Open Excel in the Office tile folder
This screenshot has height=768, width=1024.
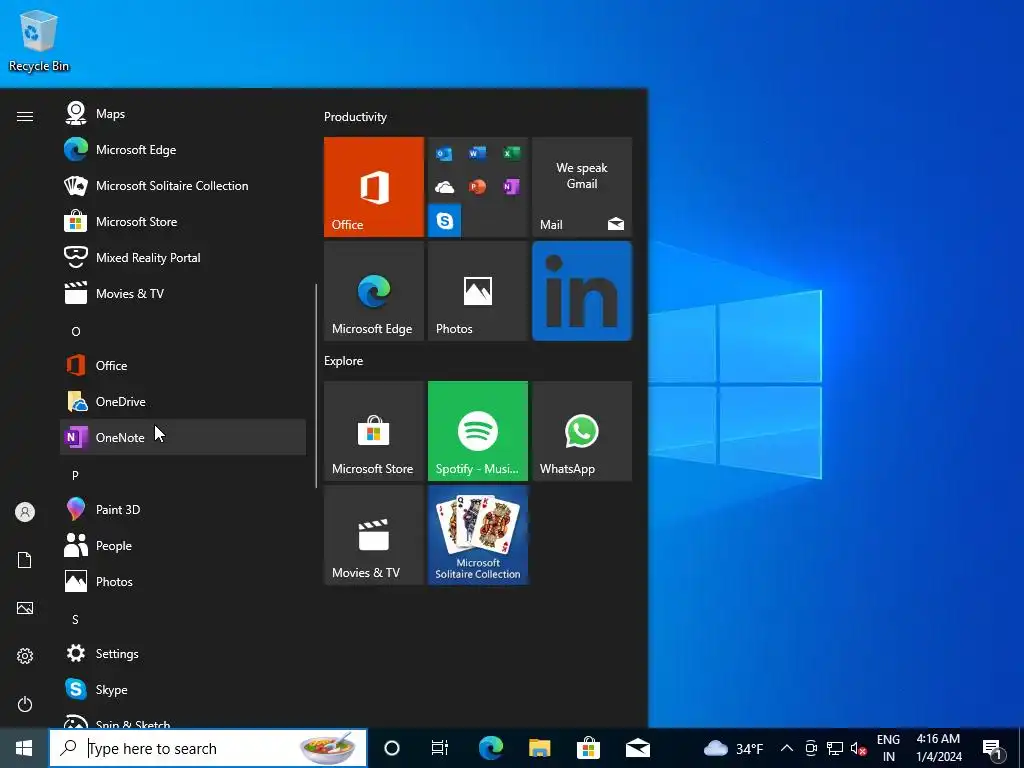coord(511,153)
